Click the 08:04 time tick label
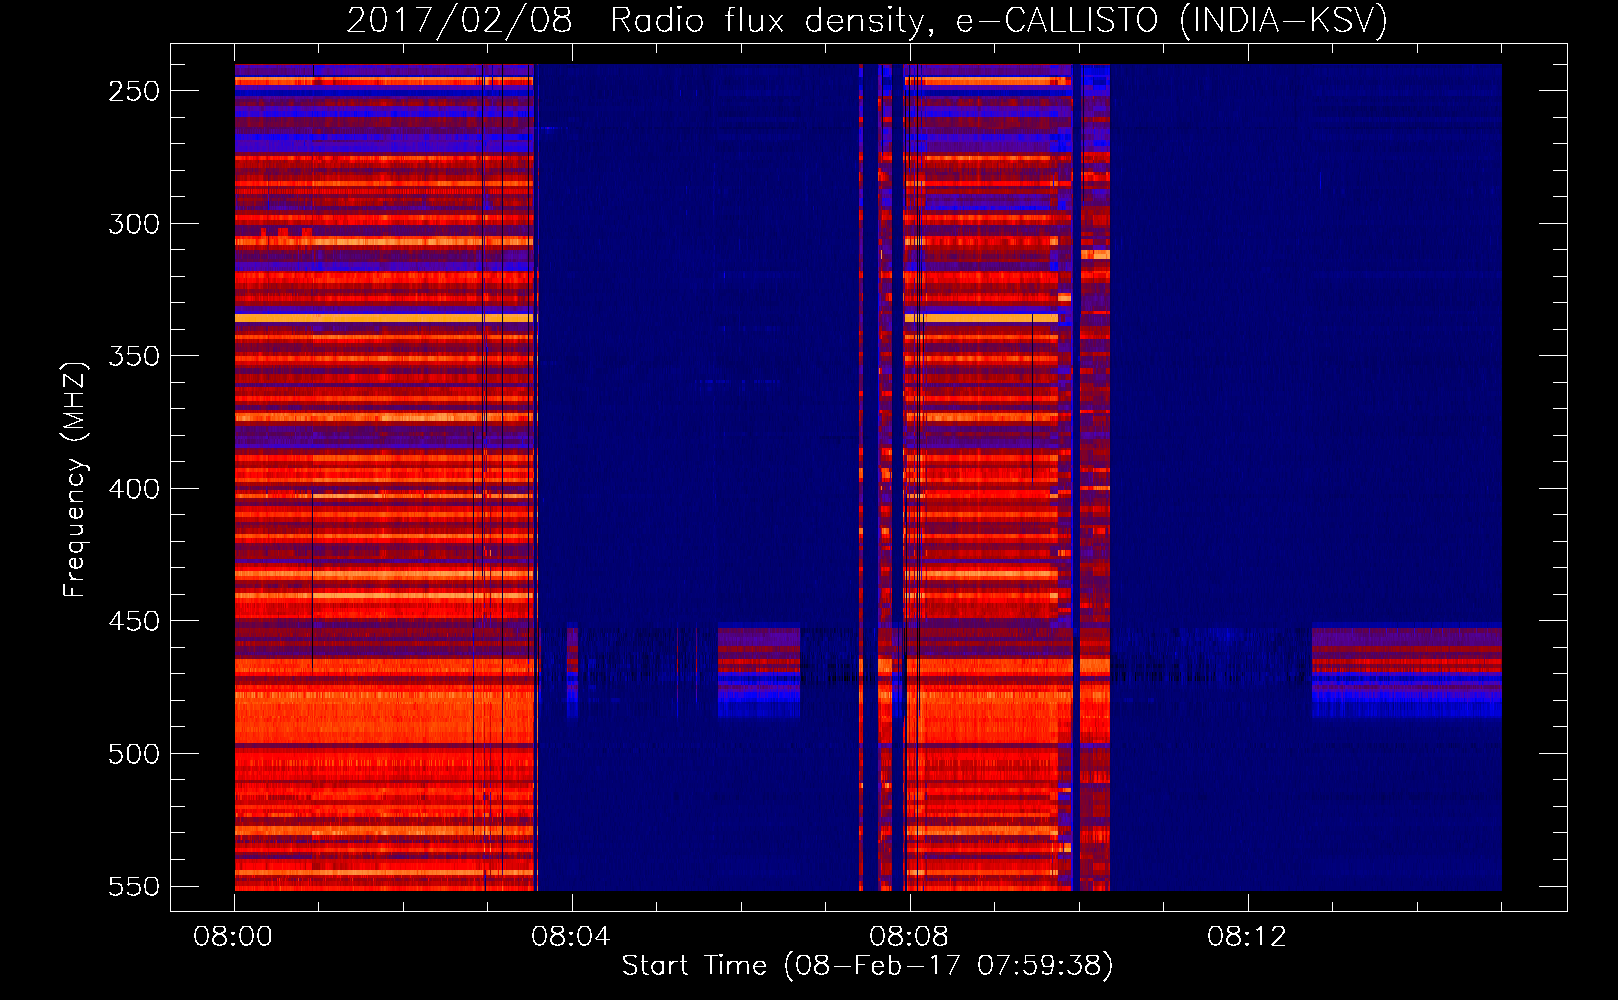 571,937
